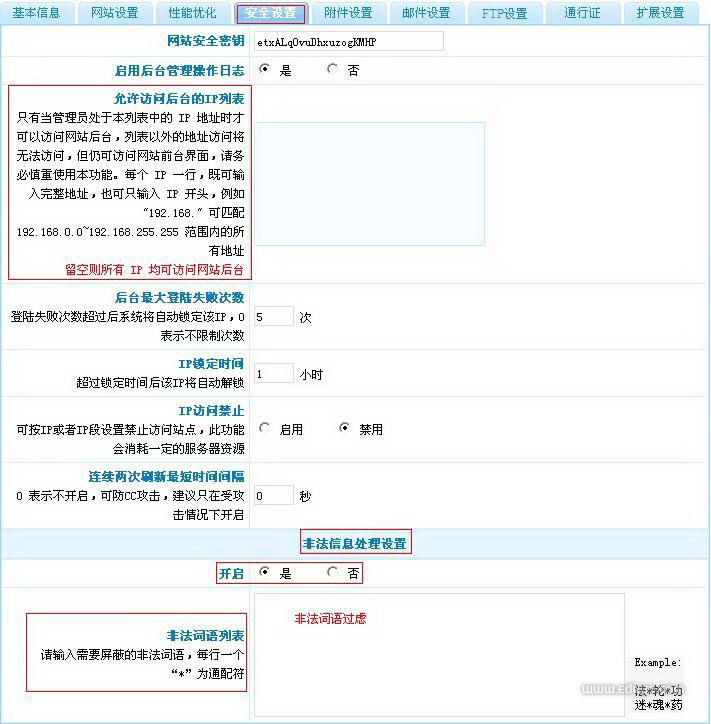The height and width of the screenshot is (724, 711).
Task: Disable 后台管理操作日志 with 否 radio
Action: [332, 70]
